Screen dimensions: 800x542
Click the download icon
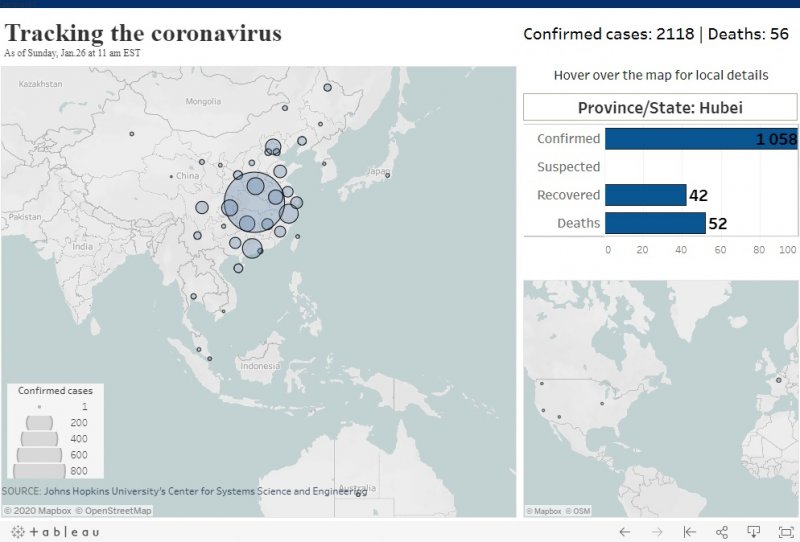[754, 532]
